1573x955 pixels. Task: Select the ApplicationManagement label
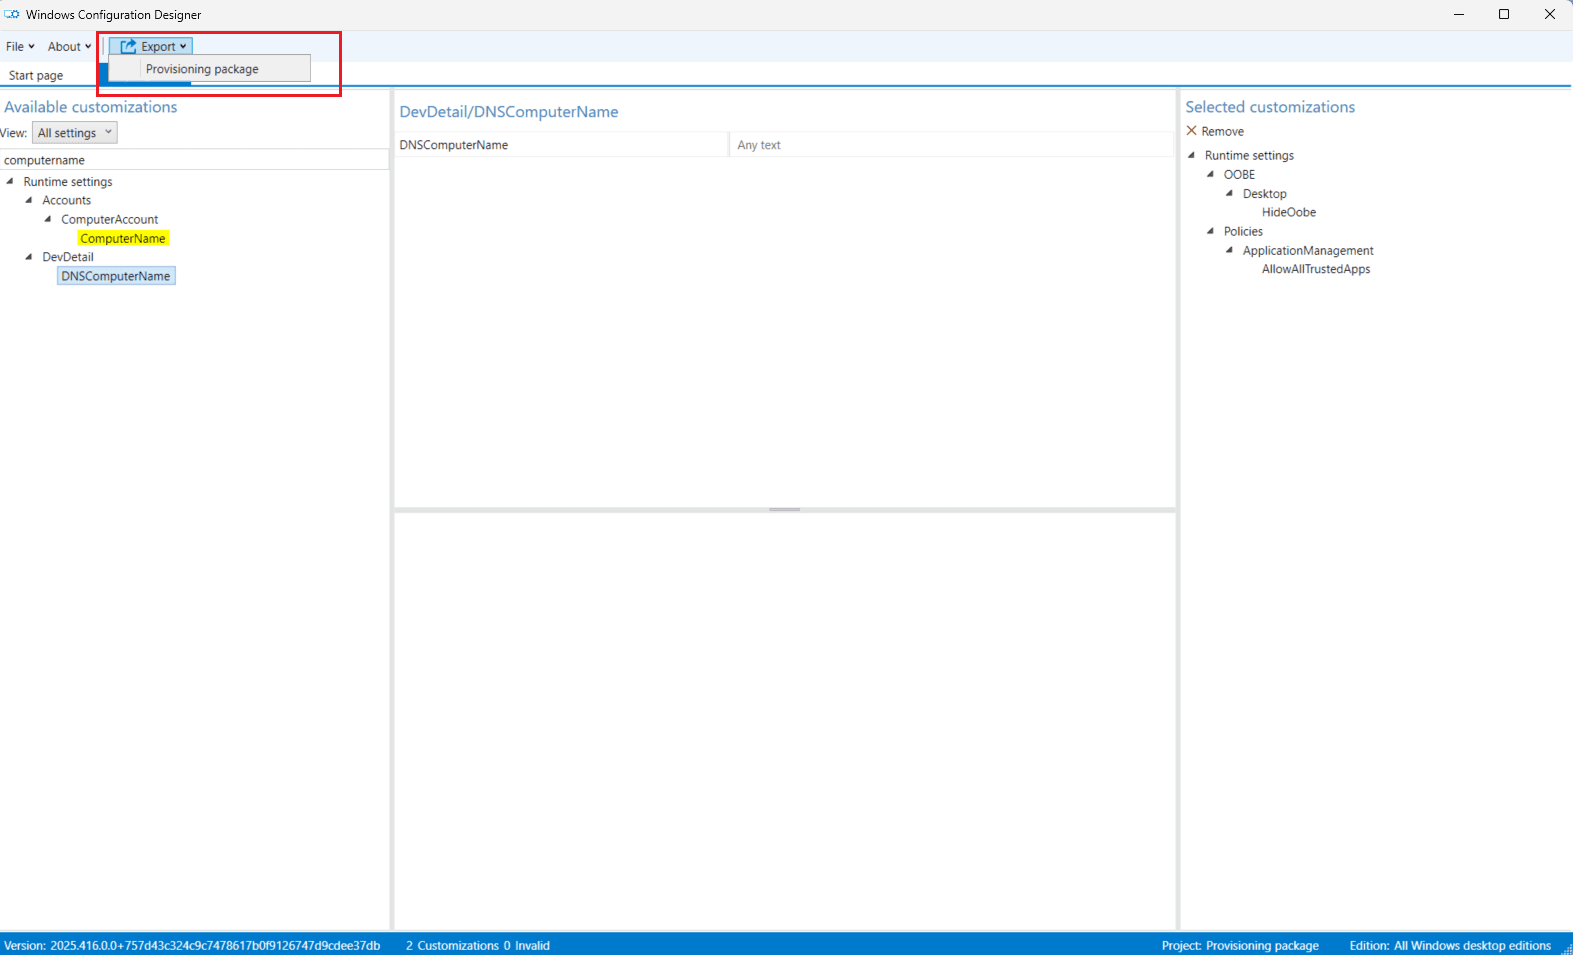(x=1308, y=250)
